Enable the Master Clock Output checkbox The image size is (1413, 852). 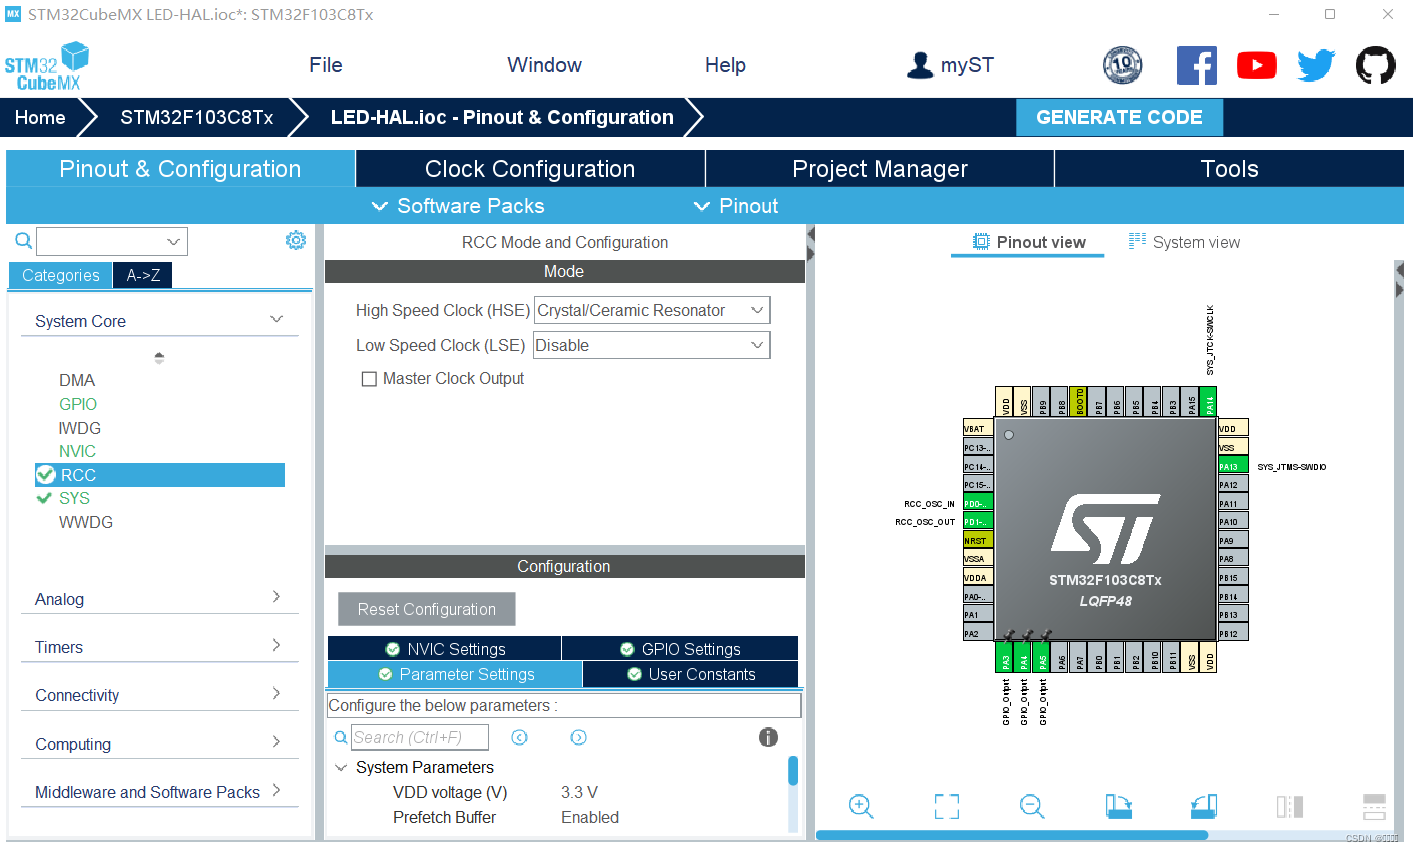tap(369, 379)
